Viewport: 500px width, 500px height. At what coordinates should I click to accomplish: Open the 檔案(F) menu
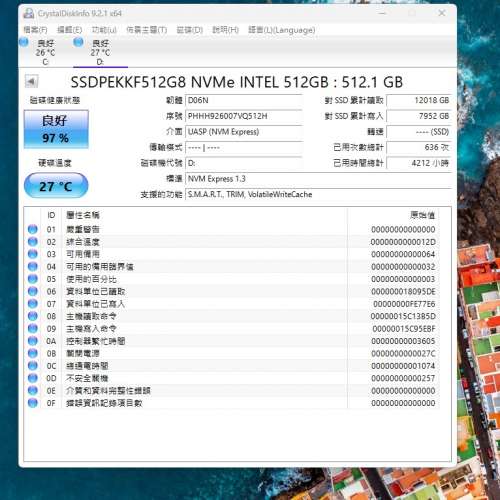click(x=35, y=30)
